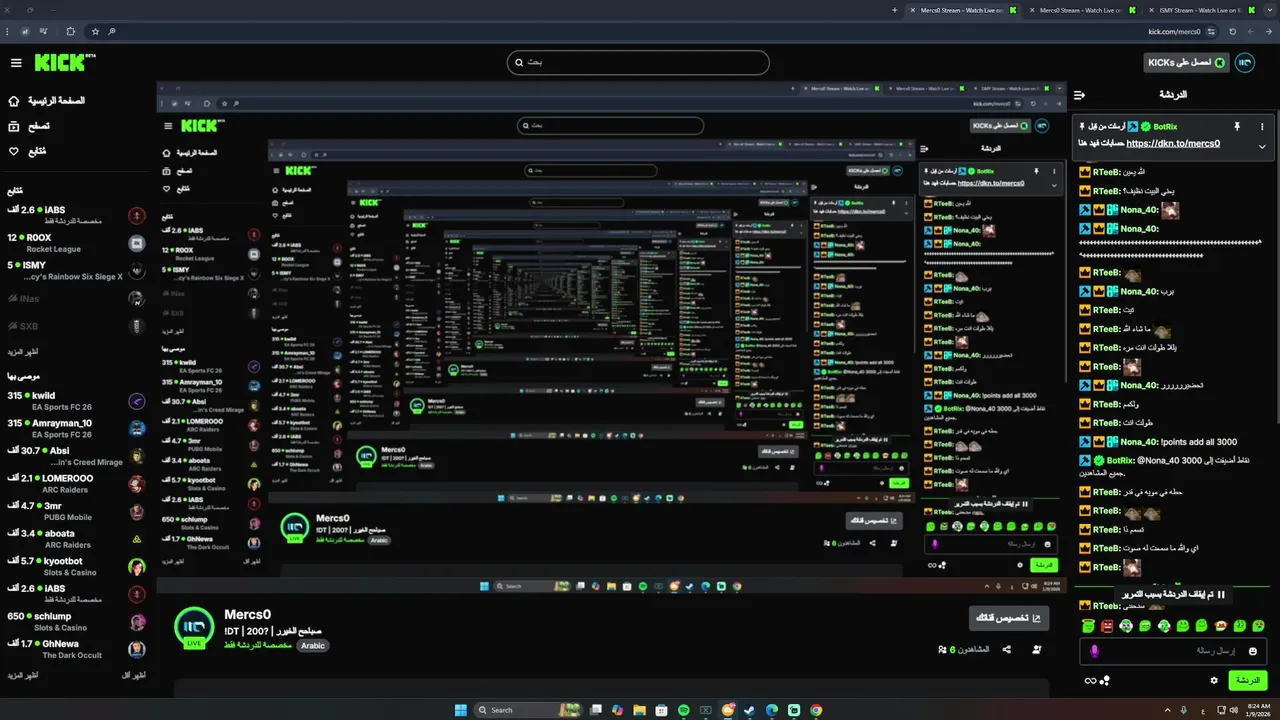This screenshot has width=1280, height=720.
Task: Open https://dkn.to/mercs0 link
Action: coord(1173,143)
